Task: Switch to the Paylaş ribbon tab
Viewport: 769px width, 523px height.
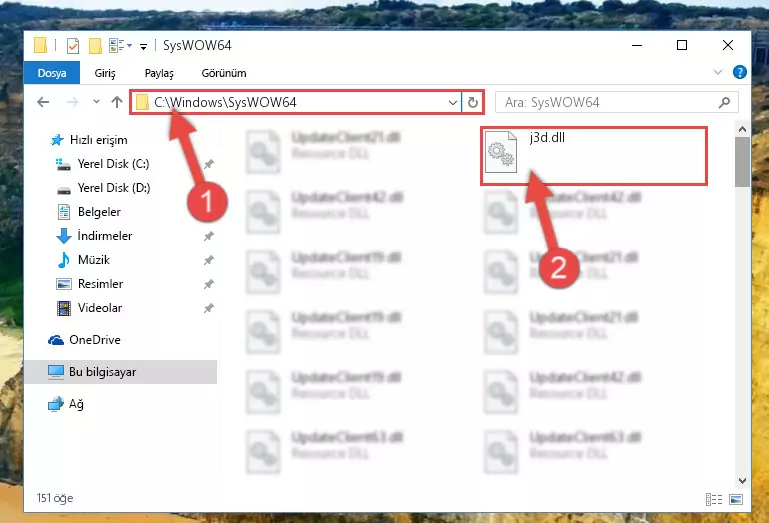Action: pyautogui.click(x=159, y=73)
